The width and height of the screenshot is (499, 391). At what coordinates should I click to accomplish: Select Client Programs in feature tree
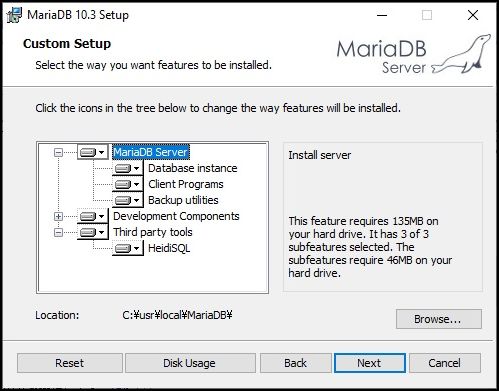(x=186, y=184)
